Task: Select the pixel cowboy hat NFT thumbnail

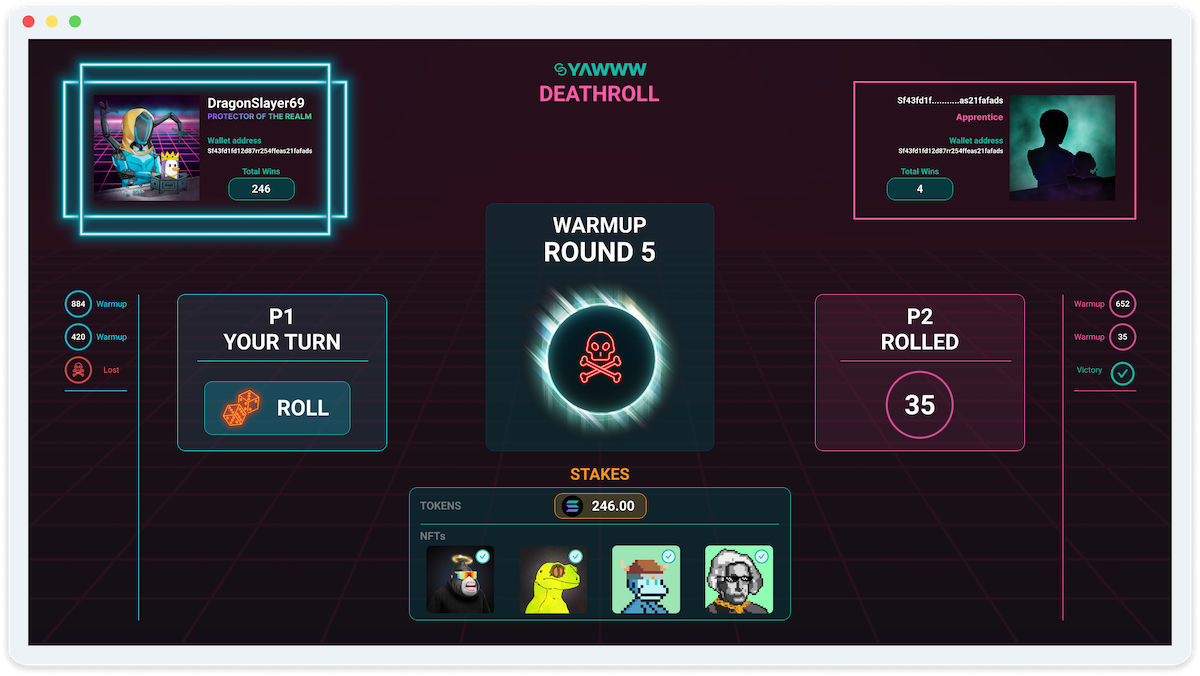Action: click(645, 580)
